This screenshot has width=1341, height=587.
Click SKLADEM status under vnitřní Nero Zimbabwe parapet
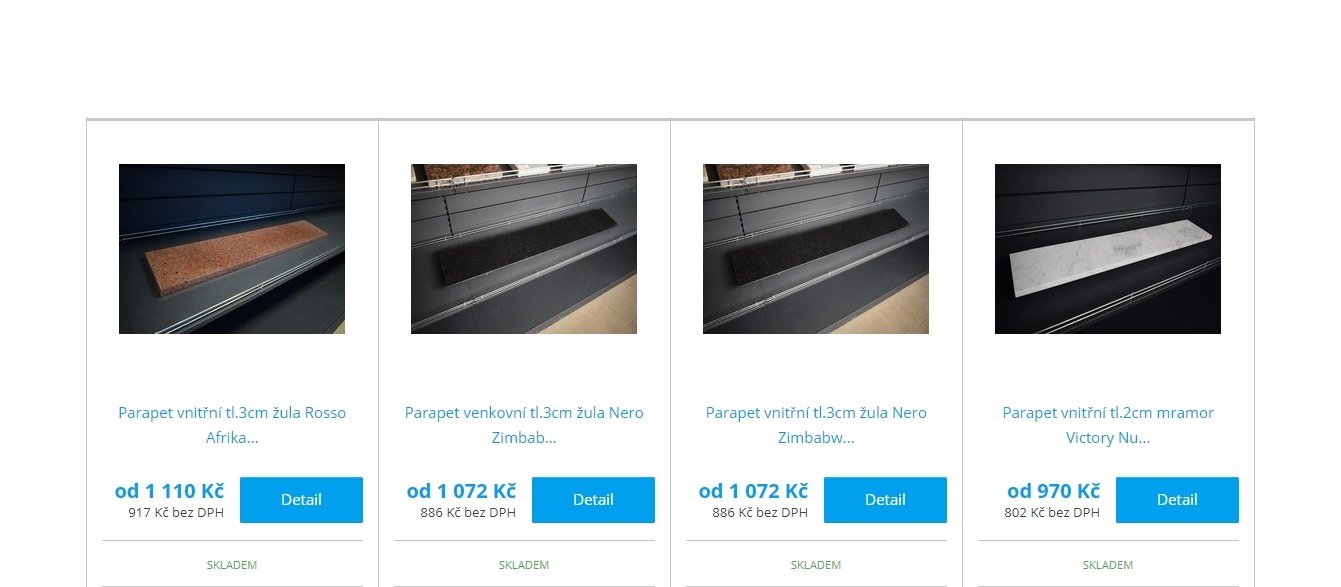click(816, 565)
